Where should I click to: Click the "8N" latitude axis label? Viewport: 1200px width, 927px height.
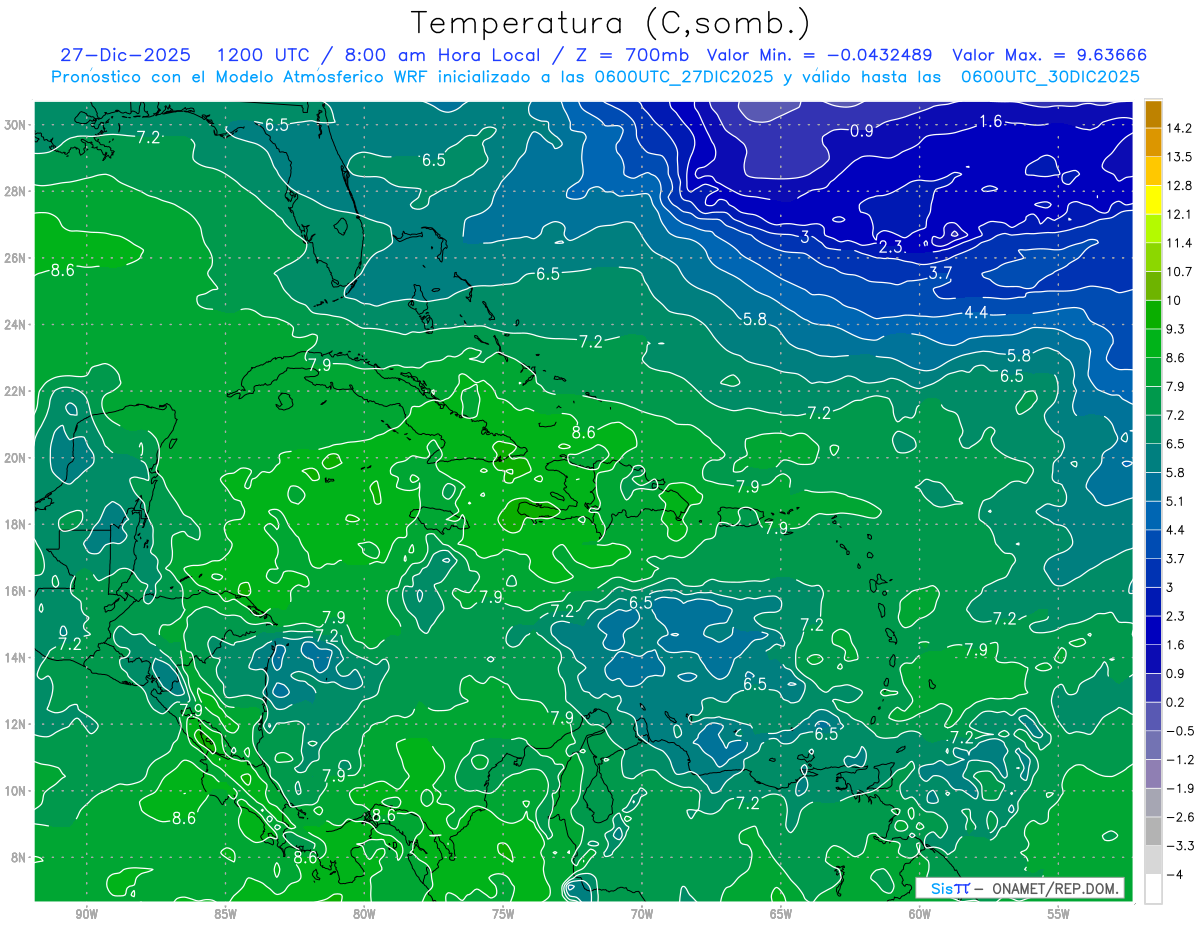(x=20, y=857)
